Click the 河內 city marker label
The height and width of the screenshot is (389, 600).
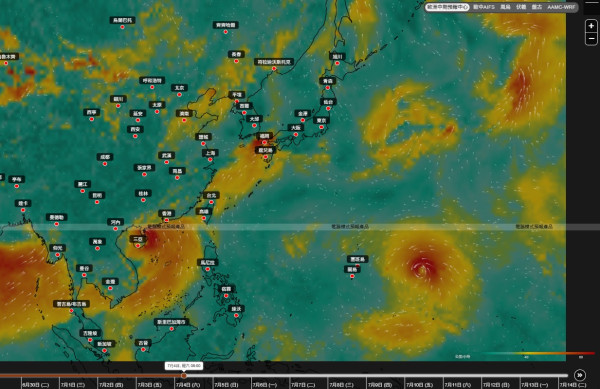pos(116,222)
